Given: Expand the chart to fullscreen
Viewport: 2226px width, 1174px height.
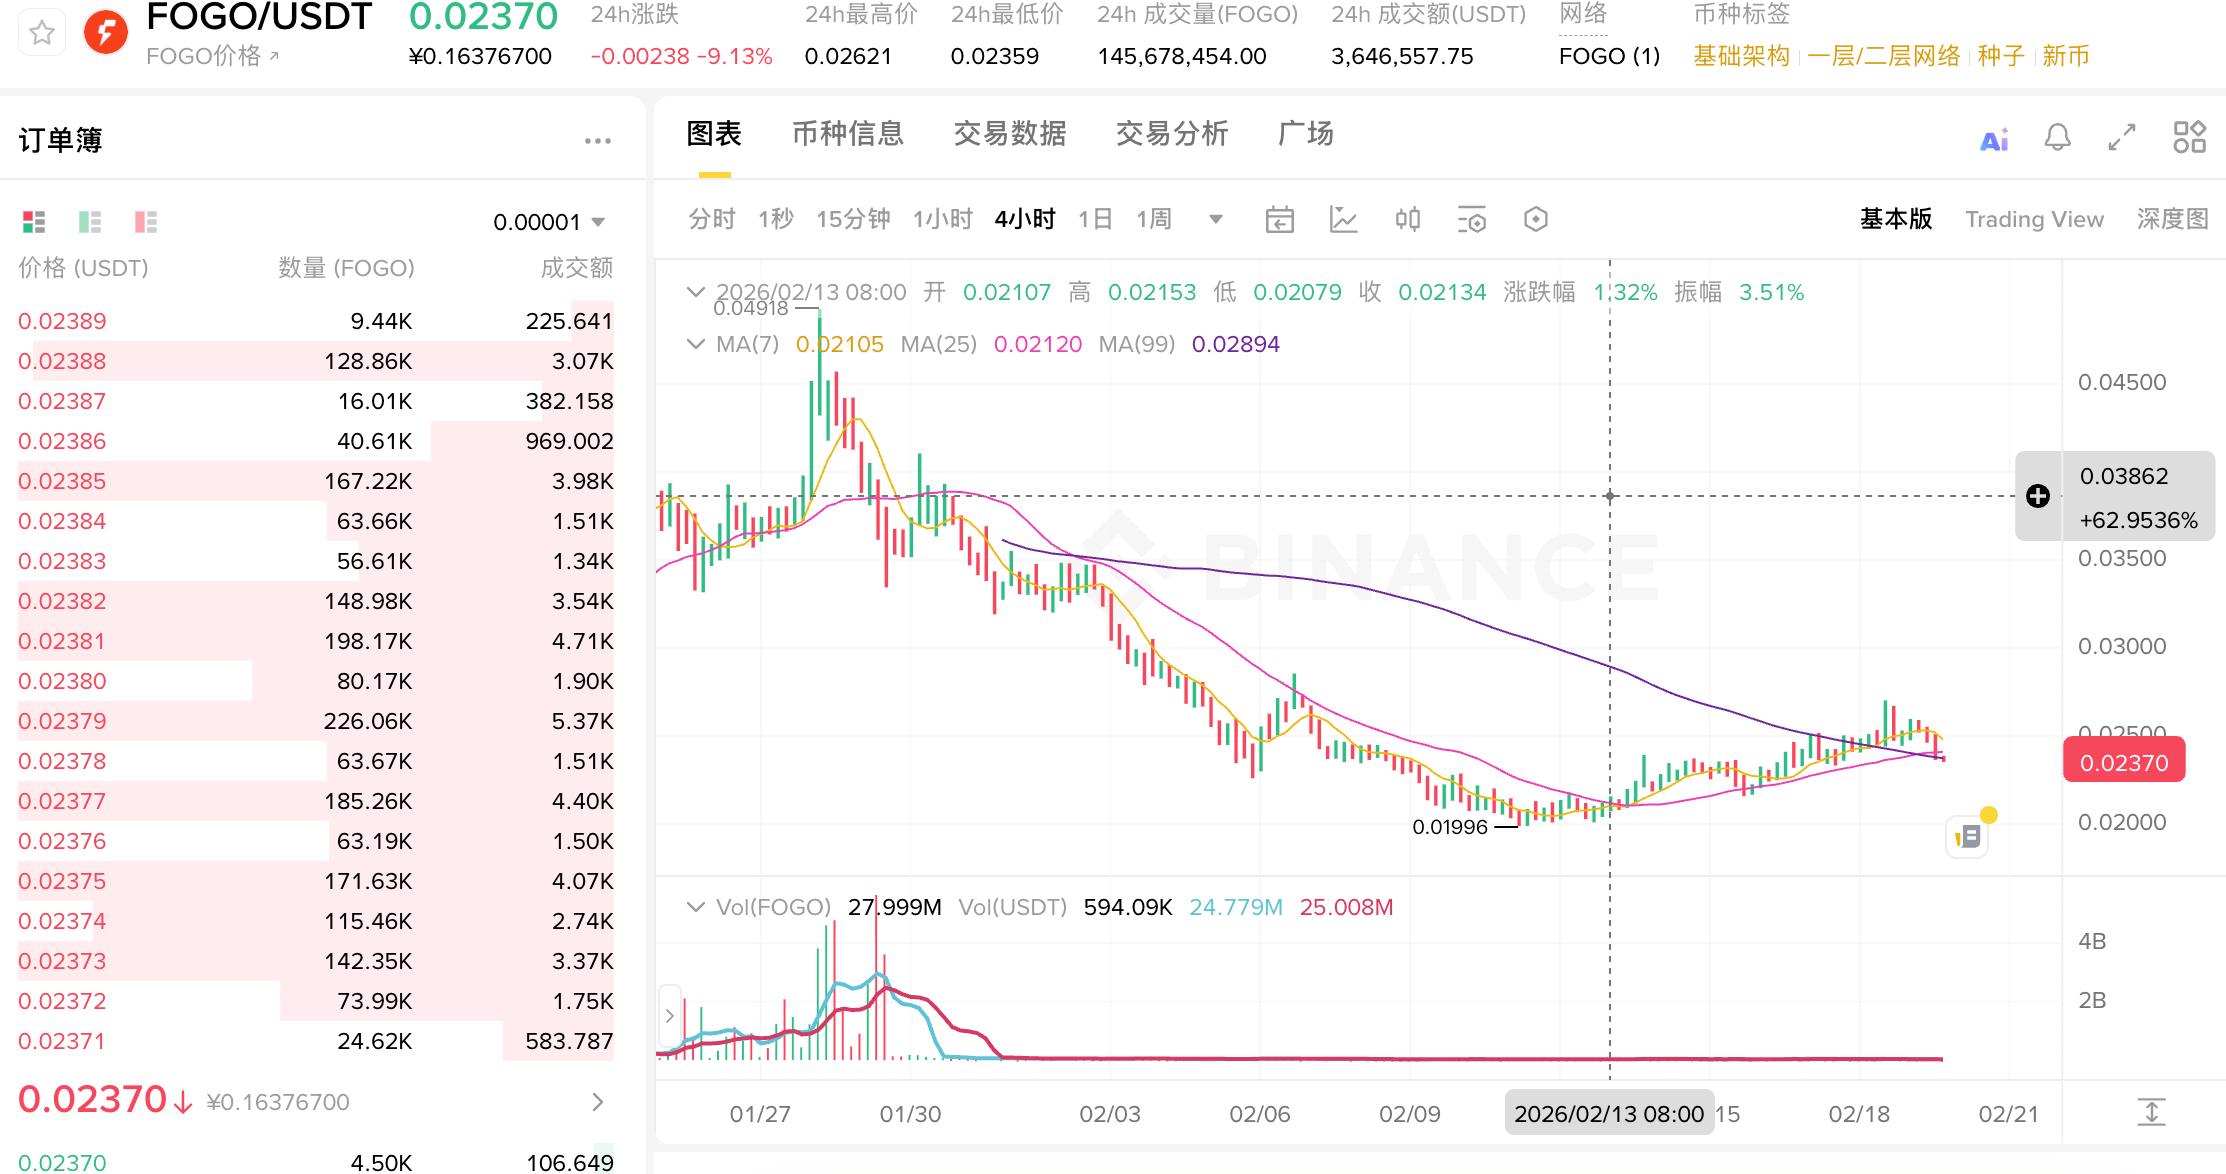Looking at the screenshot, I should click(2122, 137).
